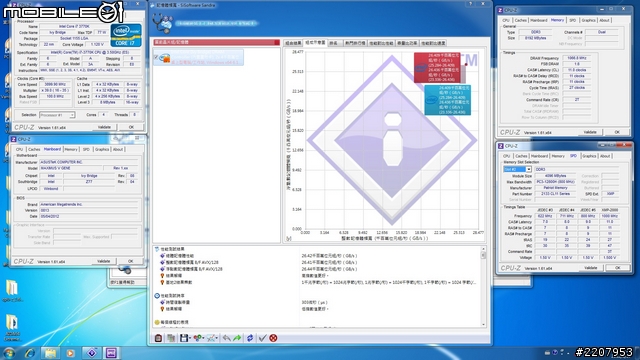640x360 pixels.
Task: Open Processor #1 selection dropdown in CPU-Z
Action: (x=57, y=115)
